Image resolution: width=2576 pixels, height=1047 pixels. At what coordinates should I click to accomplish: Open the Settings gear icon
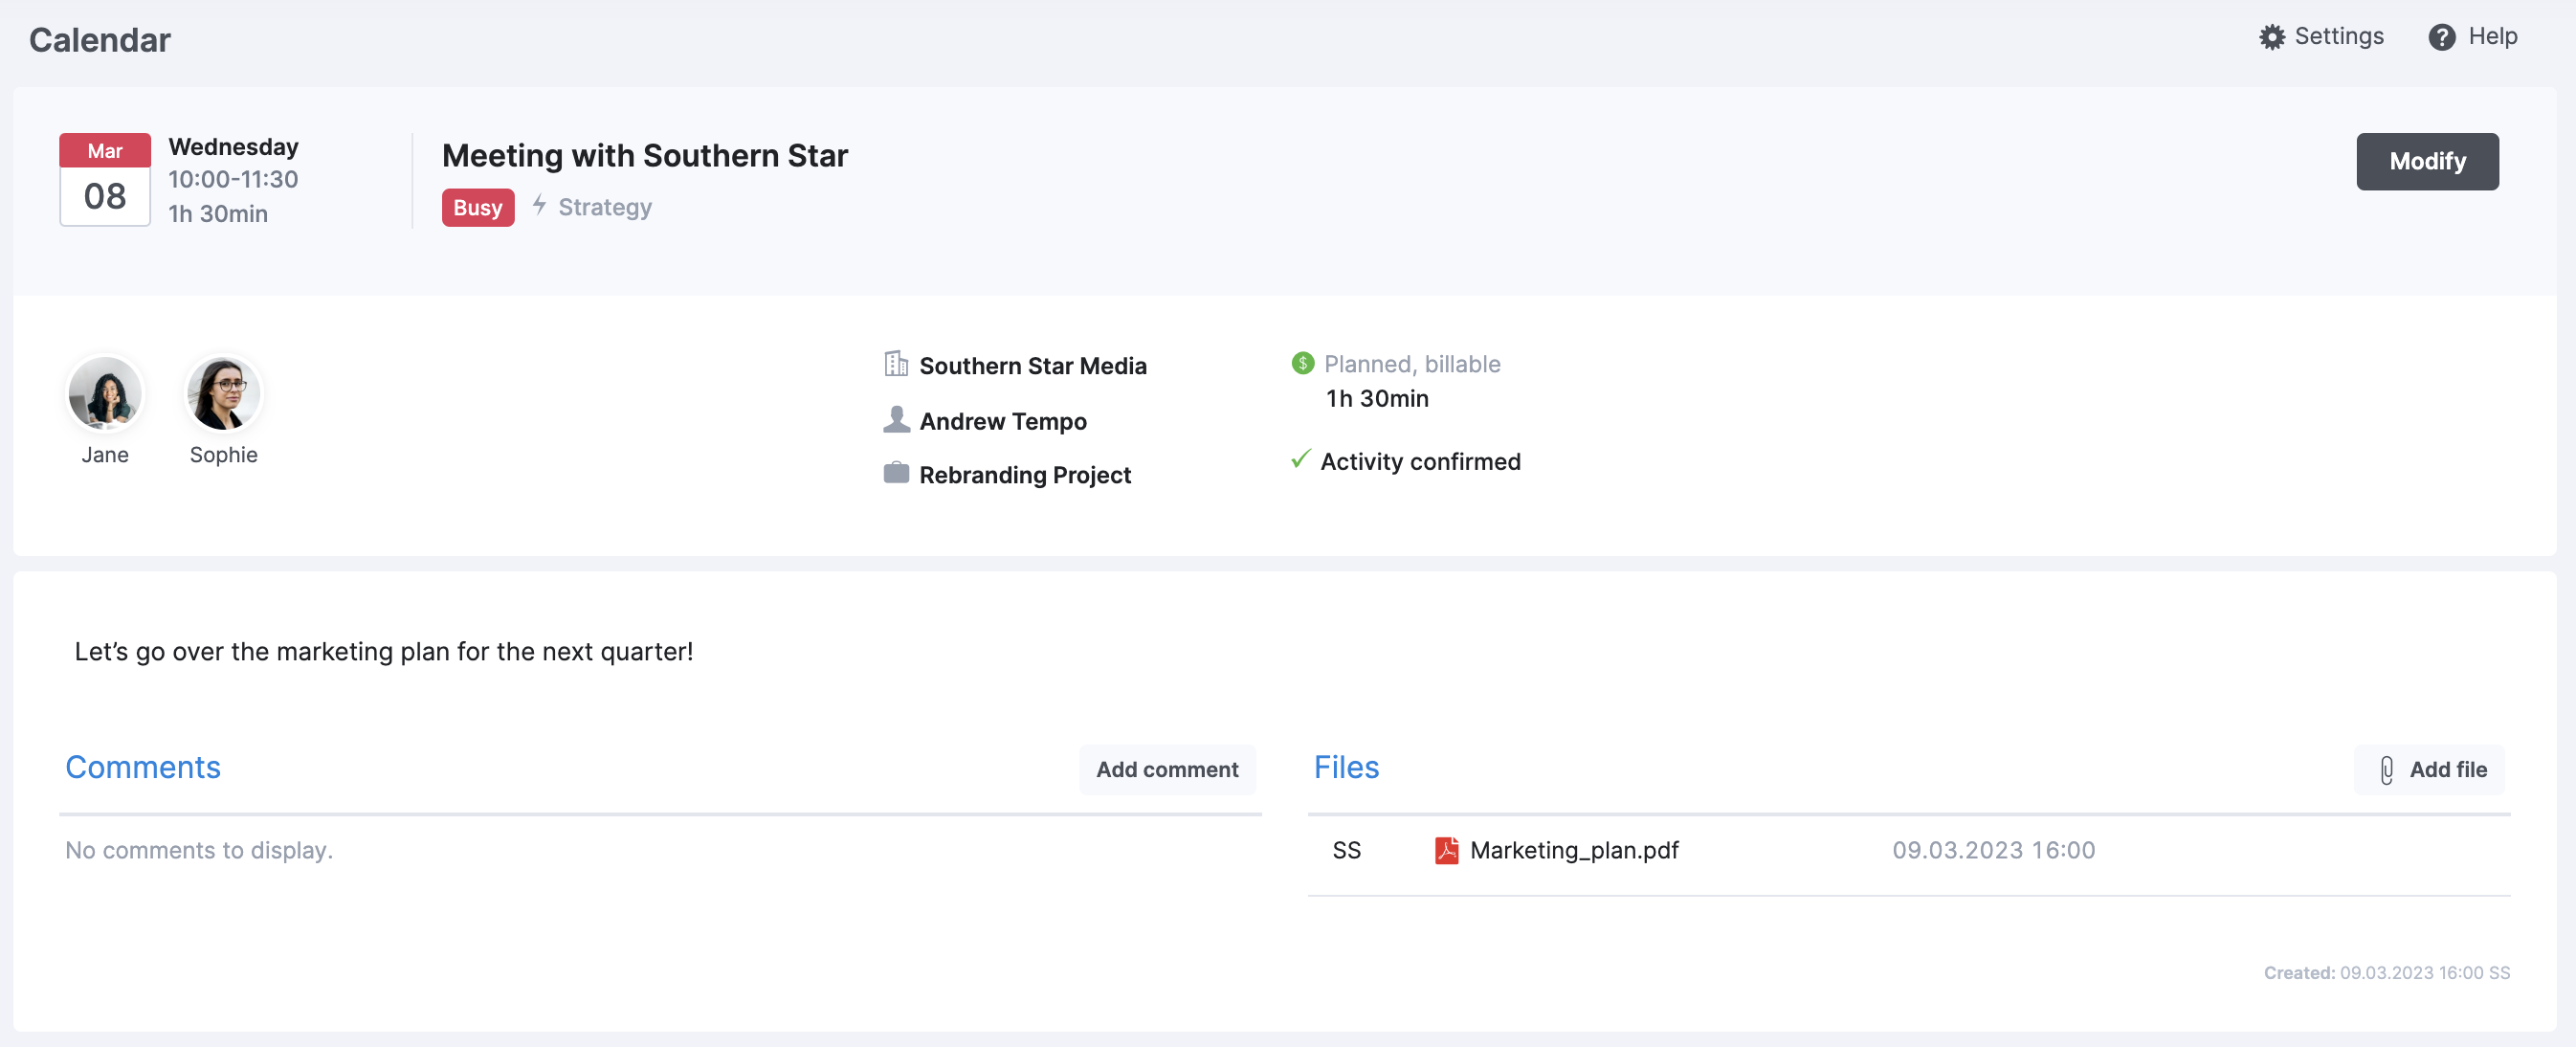[2271, 36]
